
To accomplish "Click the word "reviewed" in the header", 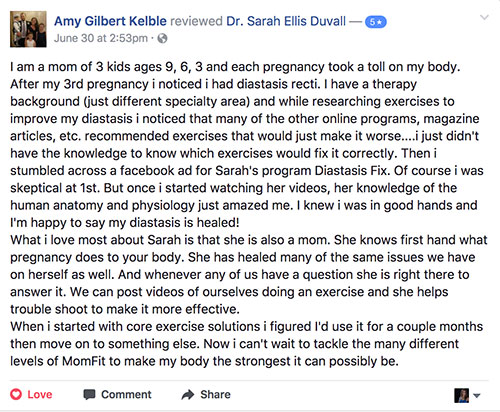I will (x=196, y=21).
